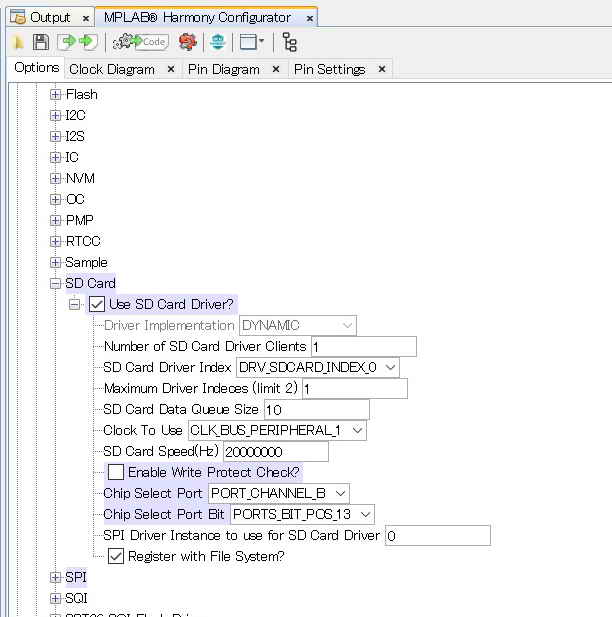Click Number of SD Card Driver Clients field
Screen dimensions: 612x617
click(364, 347)
